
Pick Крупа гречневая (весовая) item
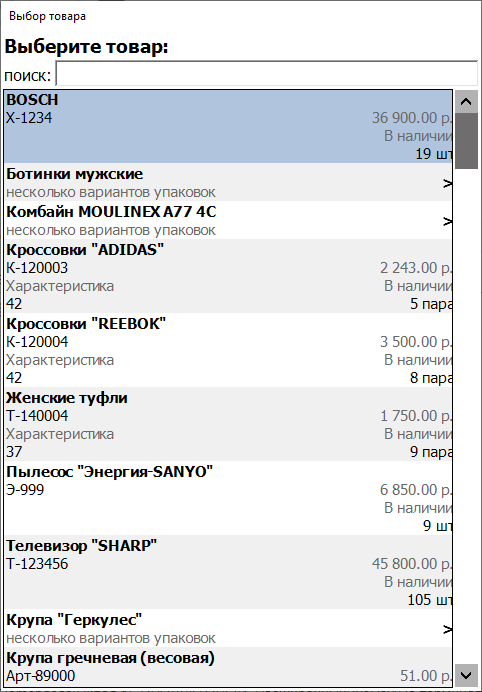click(x=228, y=667)
